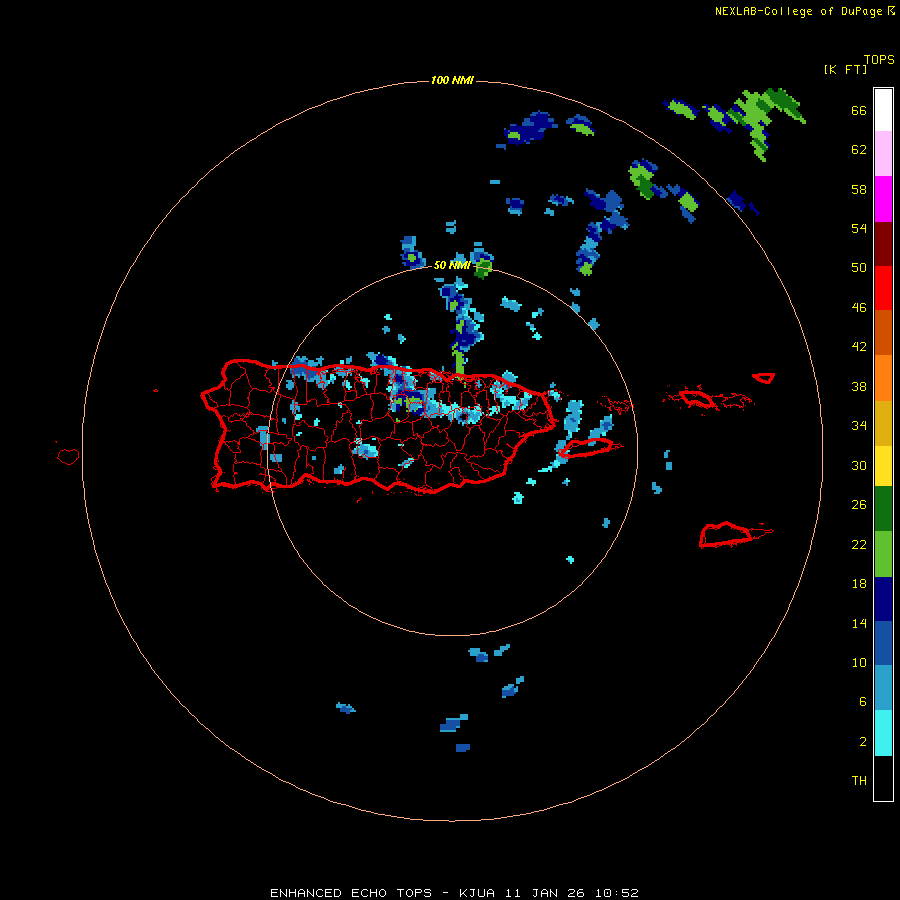The width and height of the screenshot is (900, 900).
Task: Select the 38 legend number
Action: (859, 386)
